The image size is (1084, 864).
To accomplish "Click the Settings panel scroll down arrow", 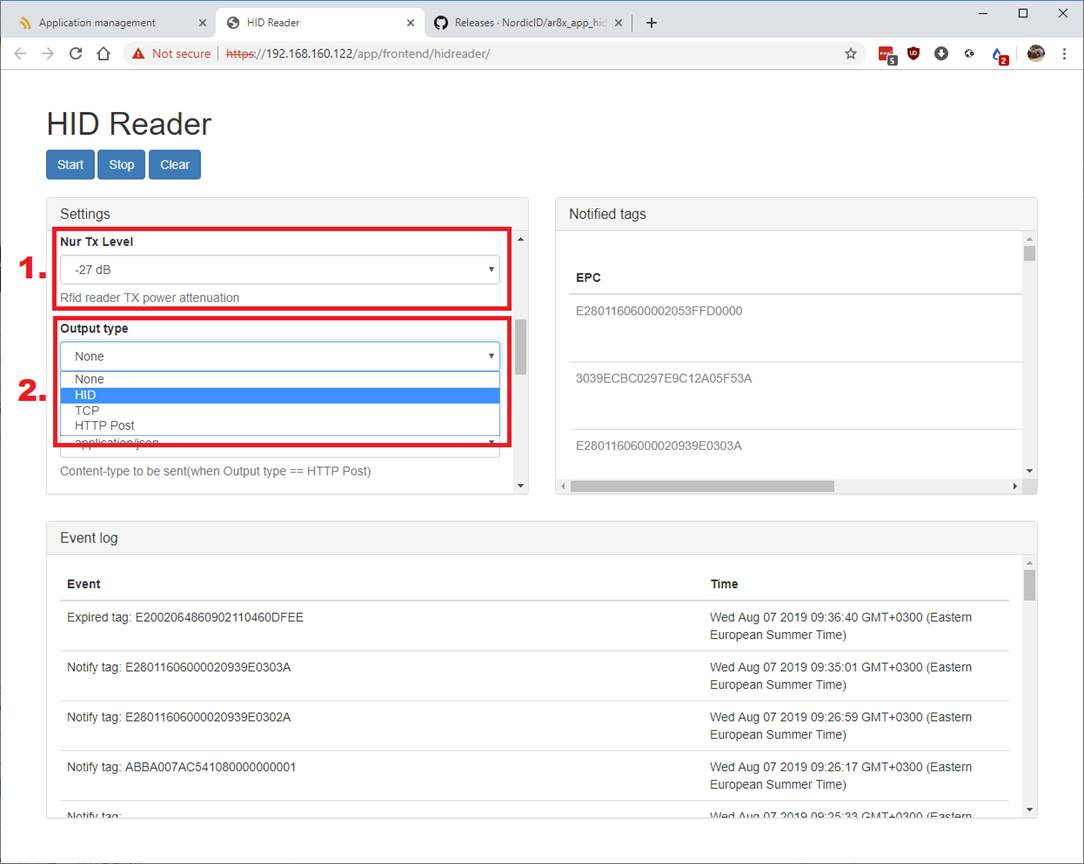I will [521, 486].
